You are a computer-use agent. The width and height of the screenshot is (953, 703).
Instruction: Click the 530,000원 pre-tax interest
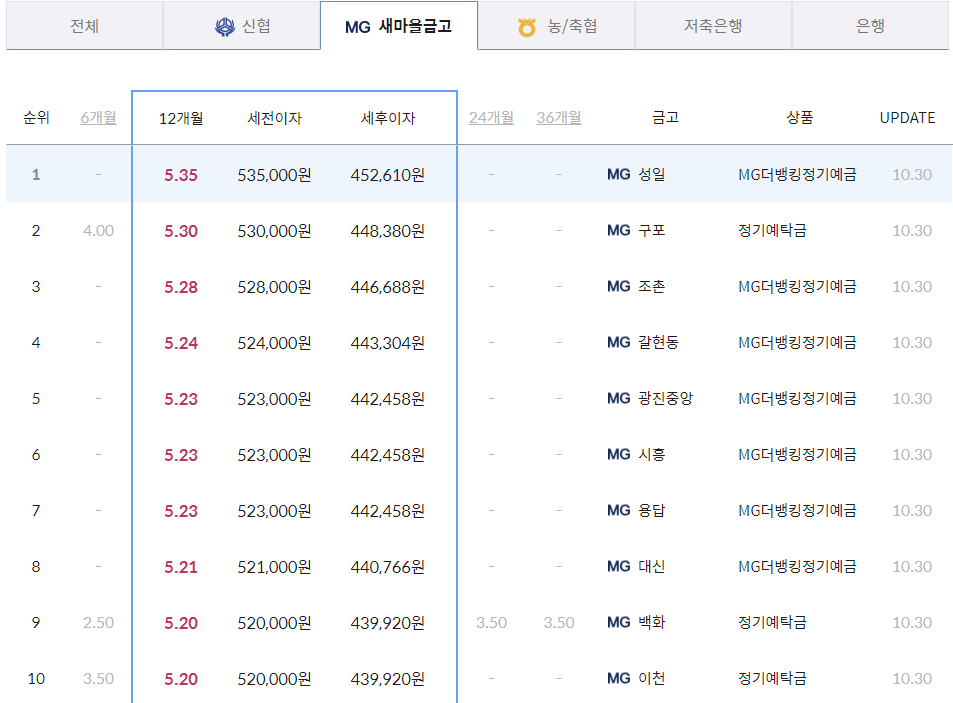274,231
